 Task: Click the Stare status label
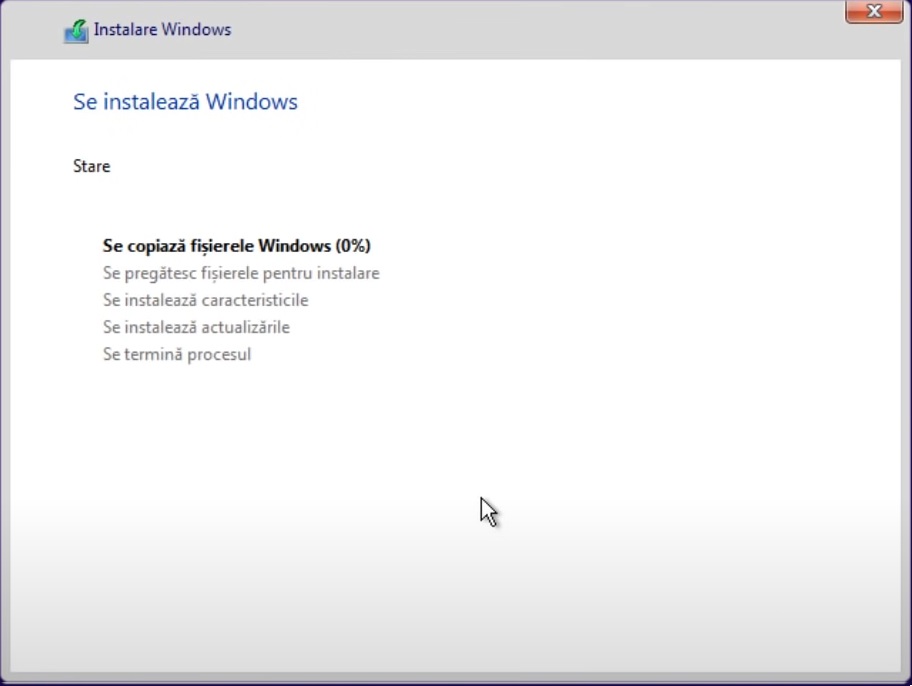(91, 166)
